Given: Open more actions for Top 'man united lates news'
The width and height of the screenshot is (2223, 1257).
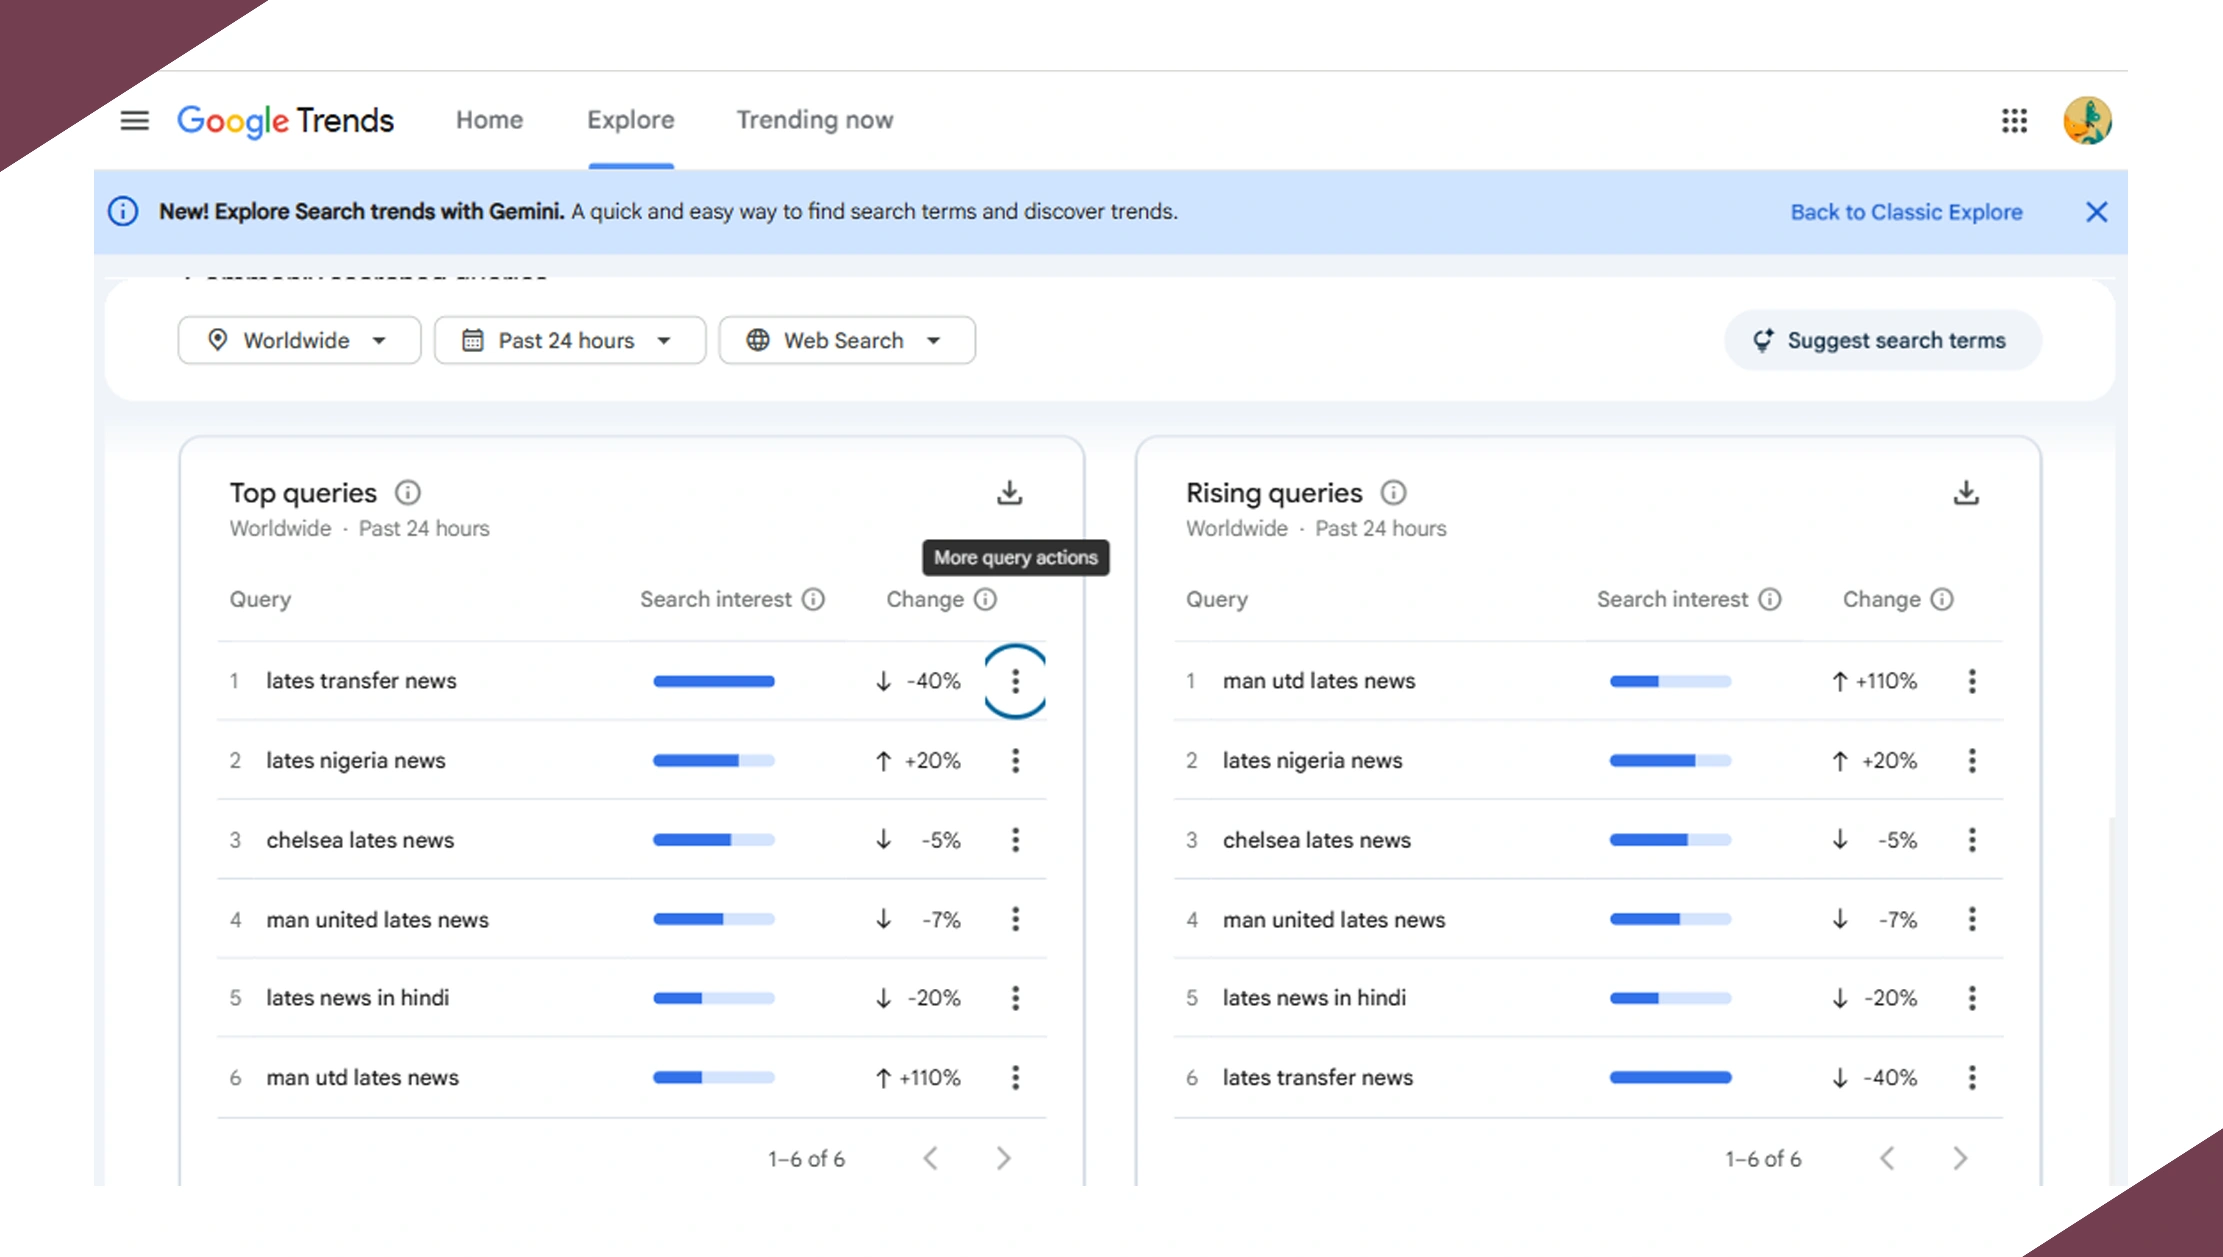Looking at the screenshot, I should [1015, 919].
